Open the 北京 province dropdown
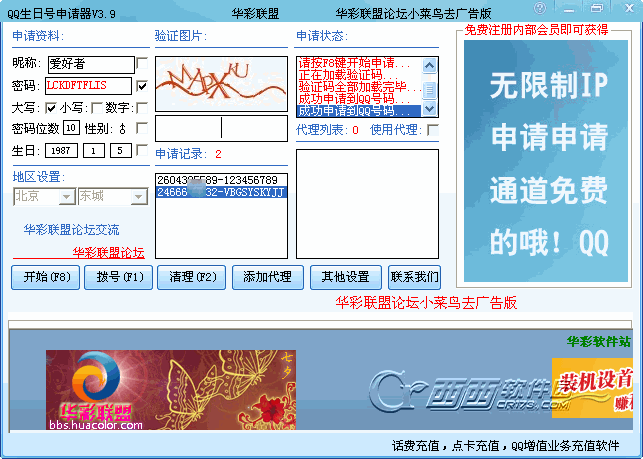Viewport: 643px width, 459px height. coord(67,197)
